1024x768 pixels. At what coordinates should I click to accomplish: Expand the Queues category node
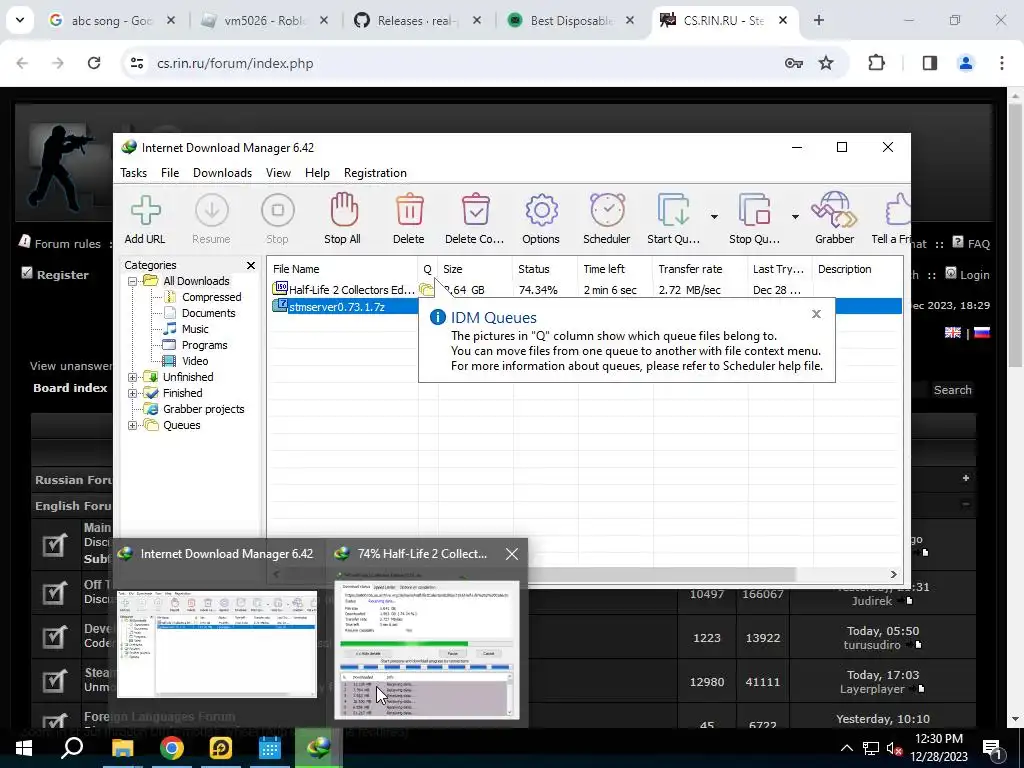pos(133,426)
